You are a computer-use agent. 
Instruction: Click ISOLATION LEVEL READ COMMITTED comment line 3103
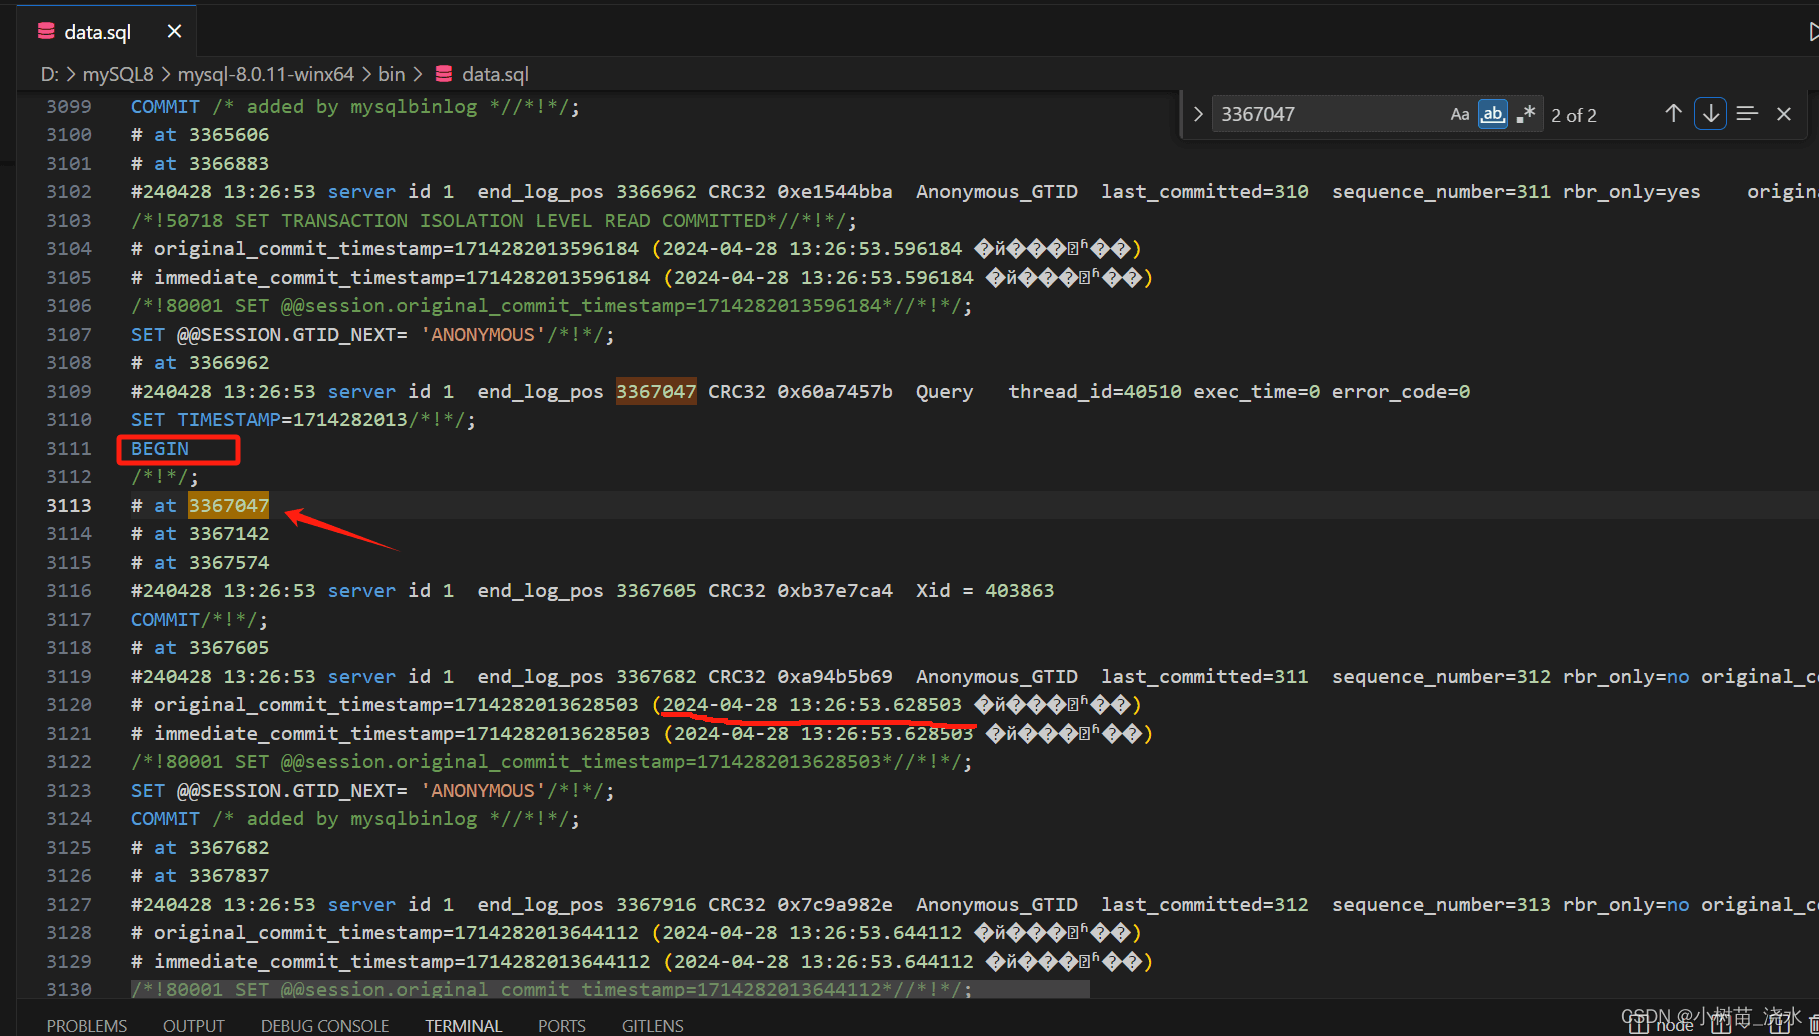pos(494,220)
